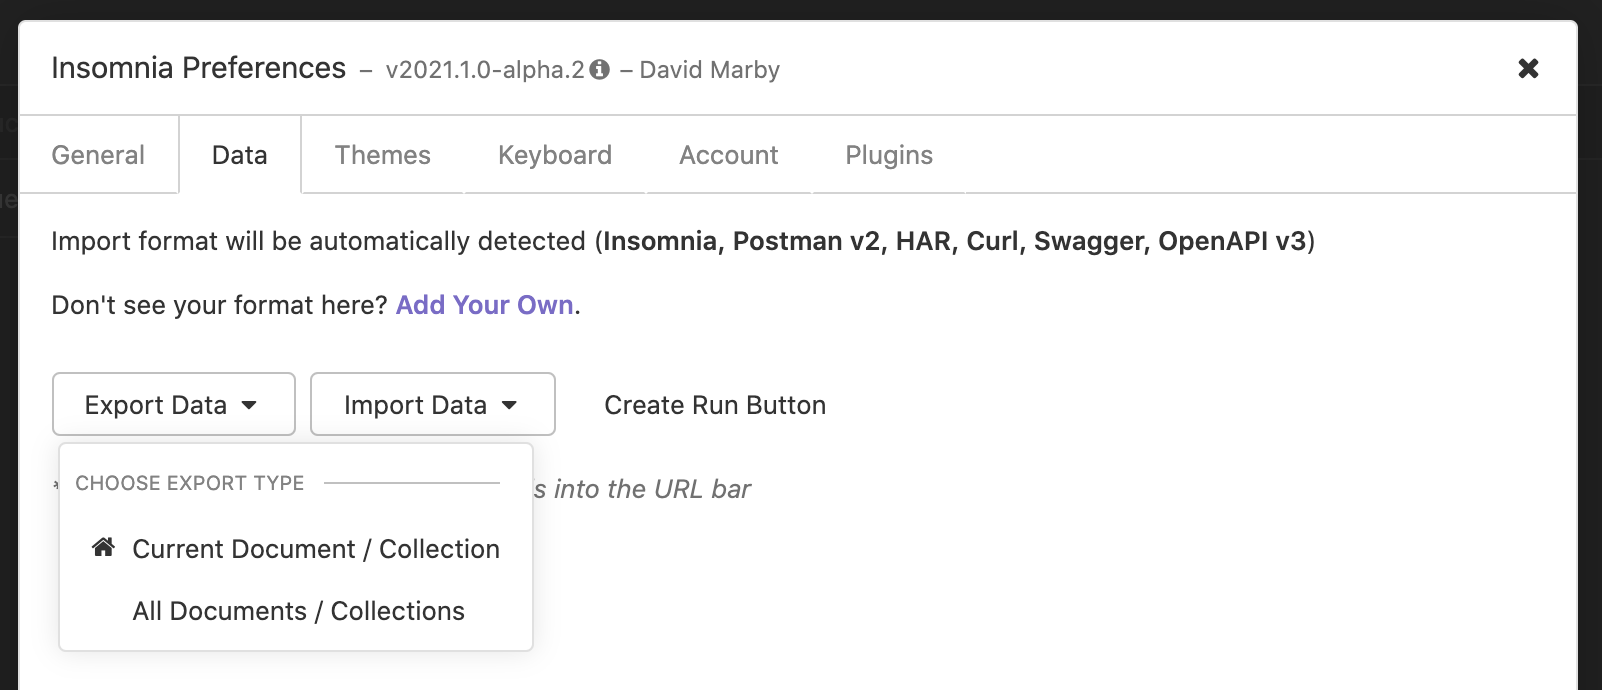Screen dimensions: 1602x690
Task: Close the Insomnia Preferences dialog
Action: coord(1528,69)
